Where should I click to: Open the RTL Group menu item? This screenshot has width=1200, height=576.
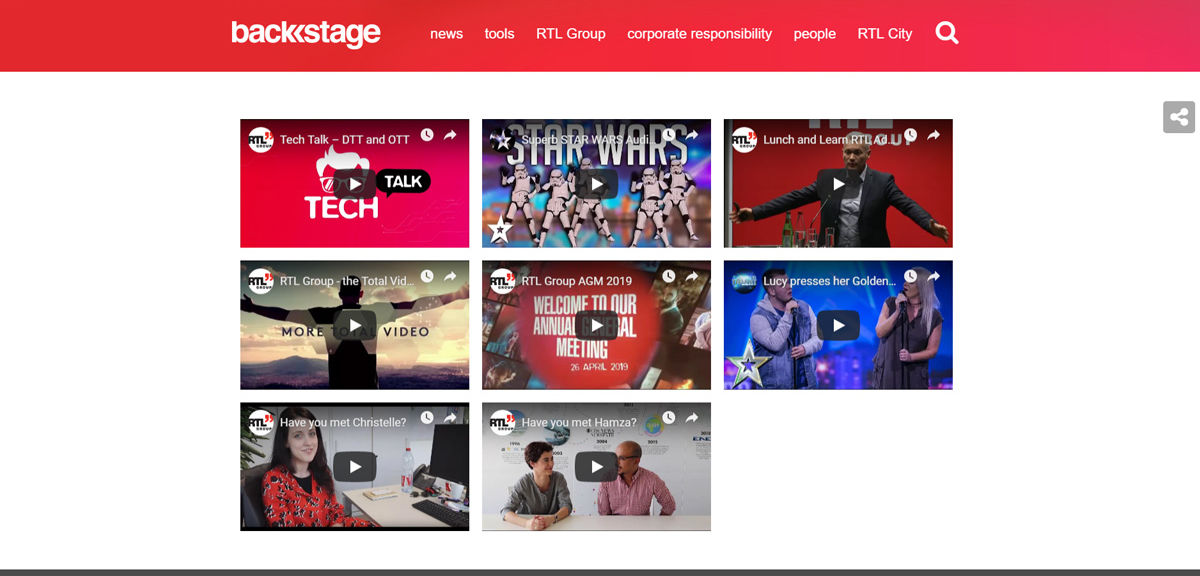click(571, 33)
